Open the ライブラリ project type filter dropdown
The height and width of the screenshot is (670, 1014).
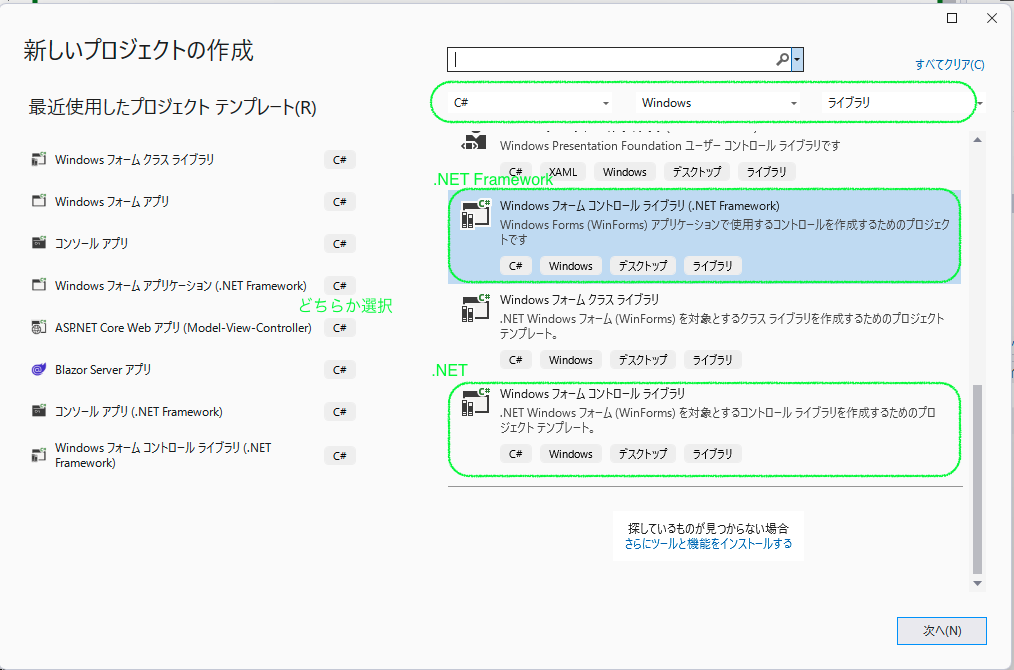[903, 103]
